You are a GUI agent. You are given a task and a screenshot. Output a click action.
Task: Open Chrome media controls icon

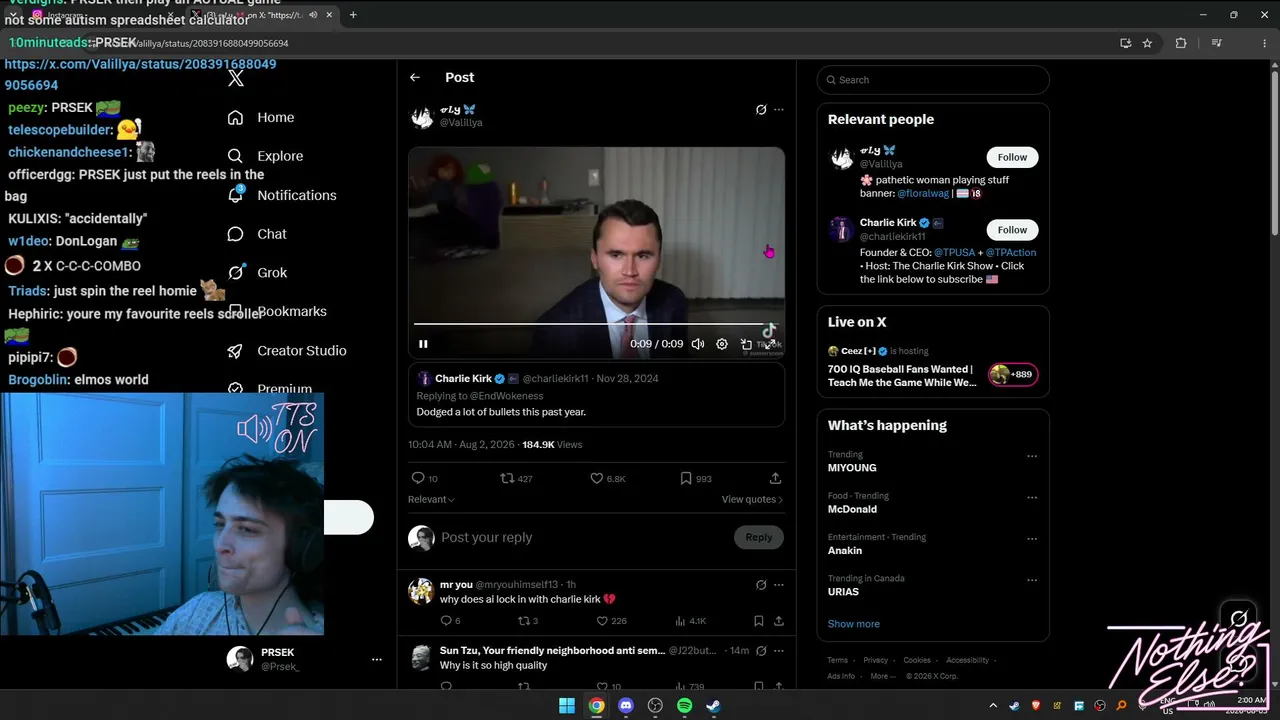point(1217,43)
